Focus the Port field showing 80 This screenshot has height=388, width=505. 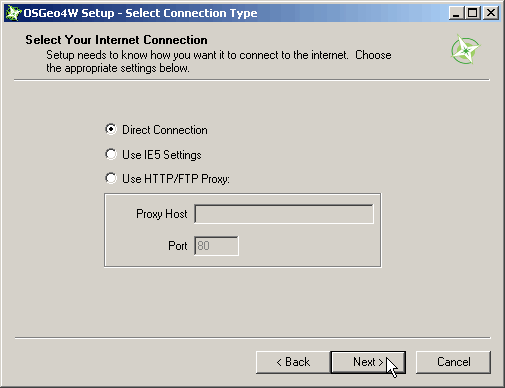[216, 246]
